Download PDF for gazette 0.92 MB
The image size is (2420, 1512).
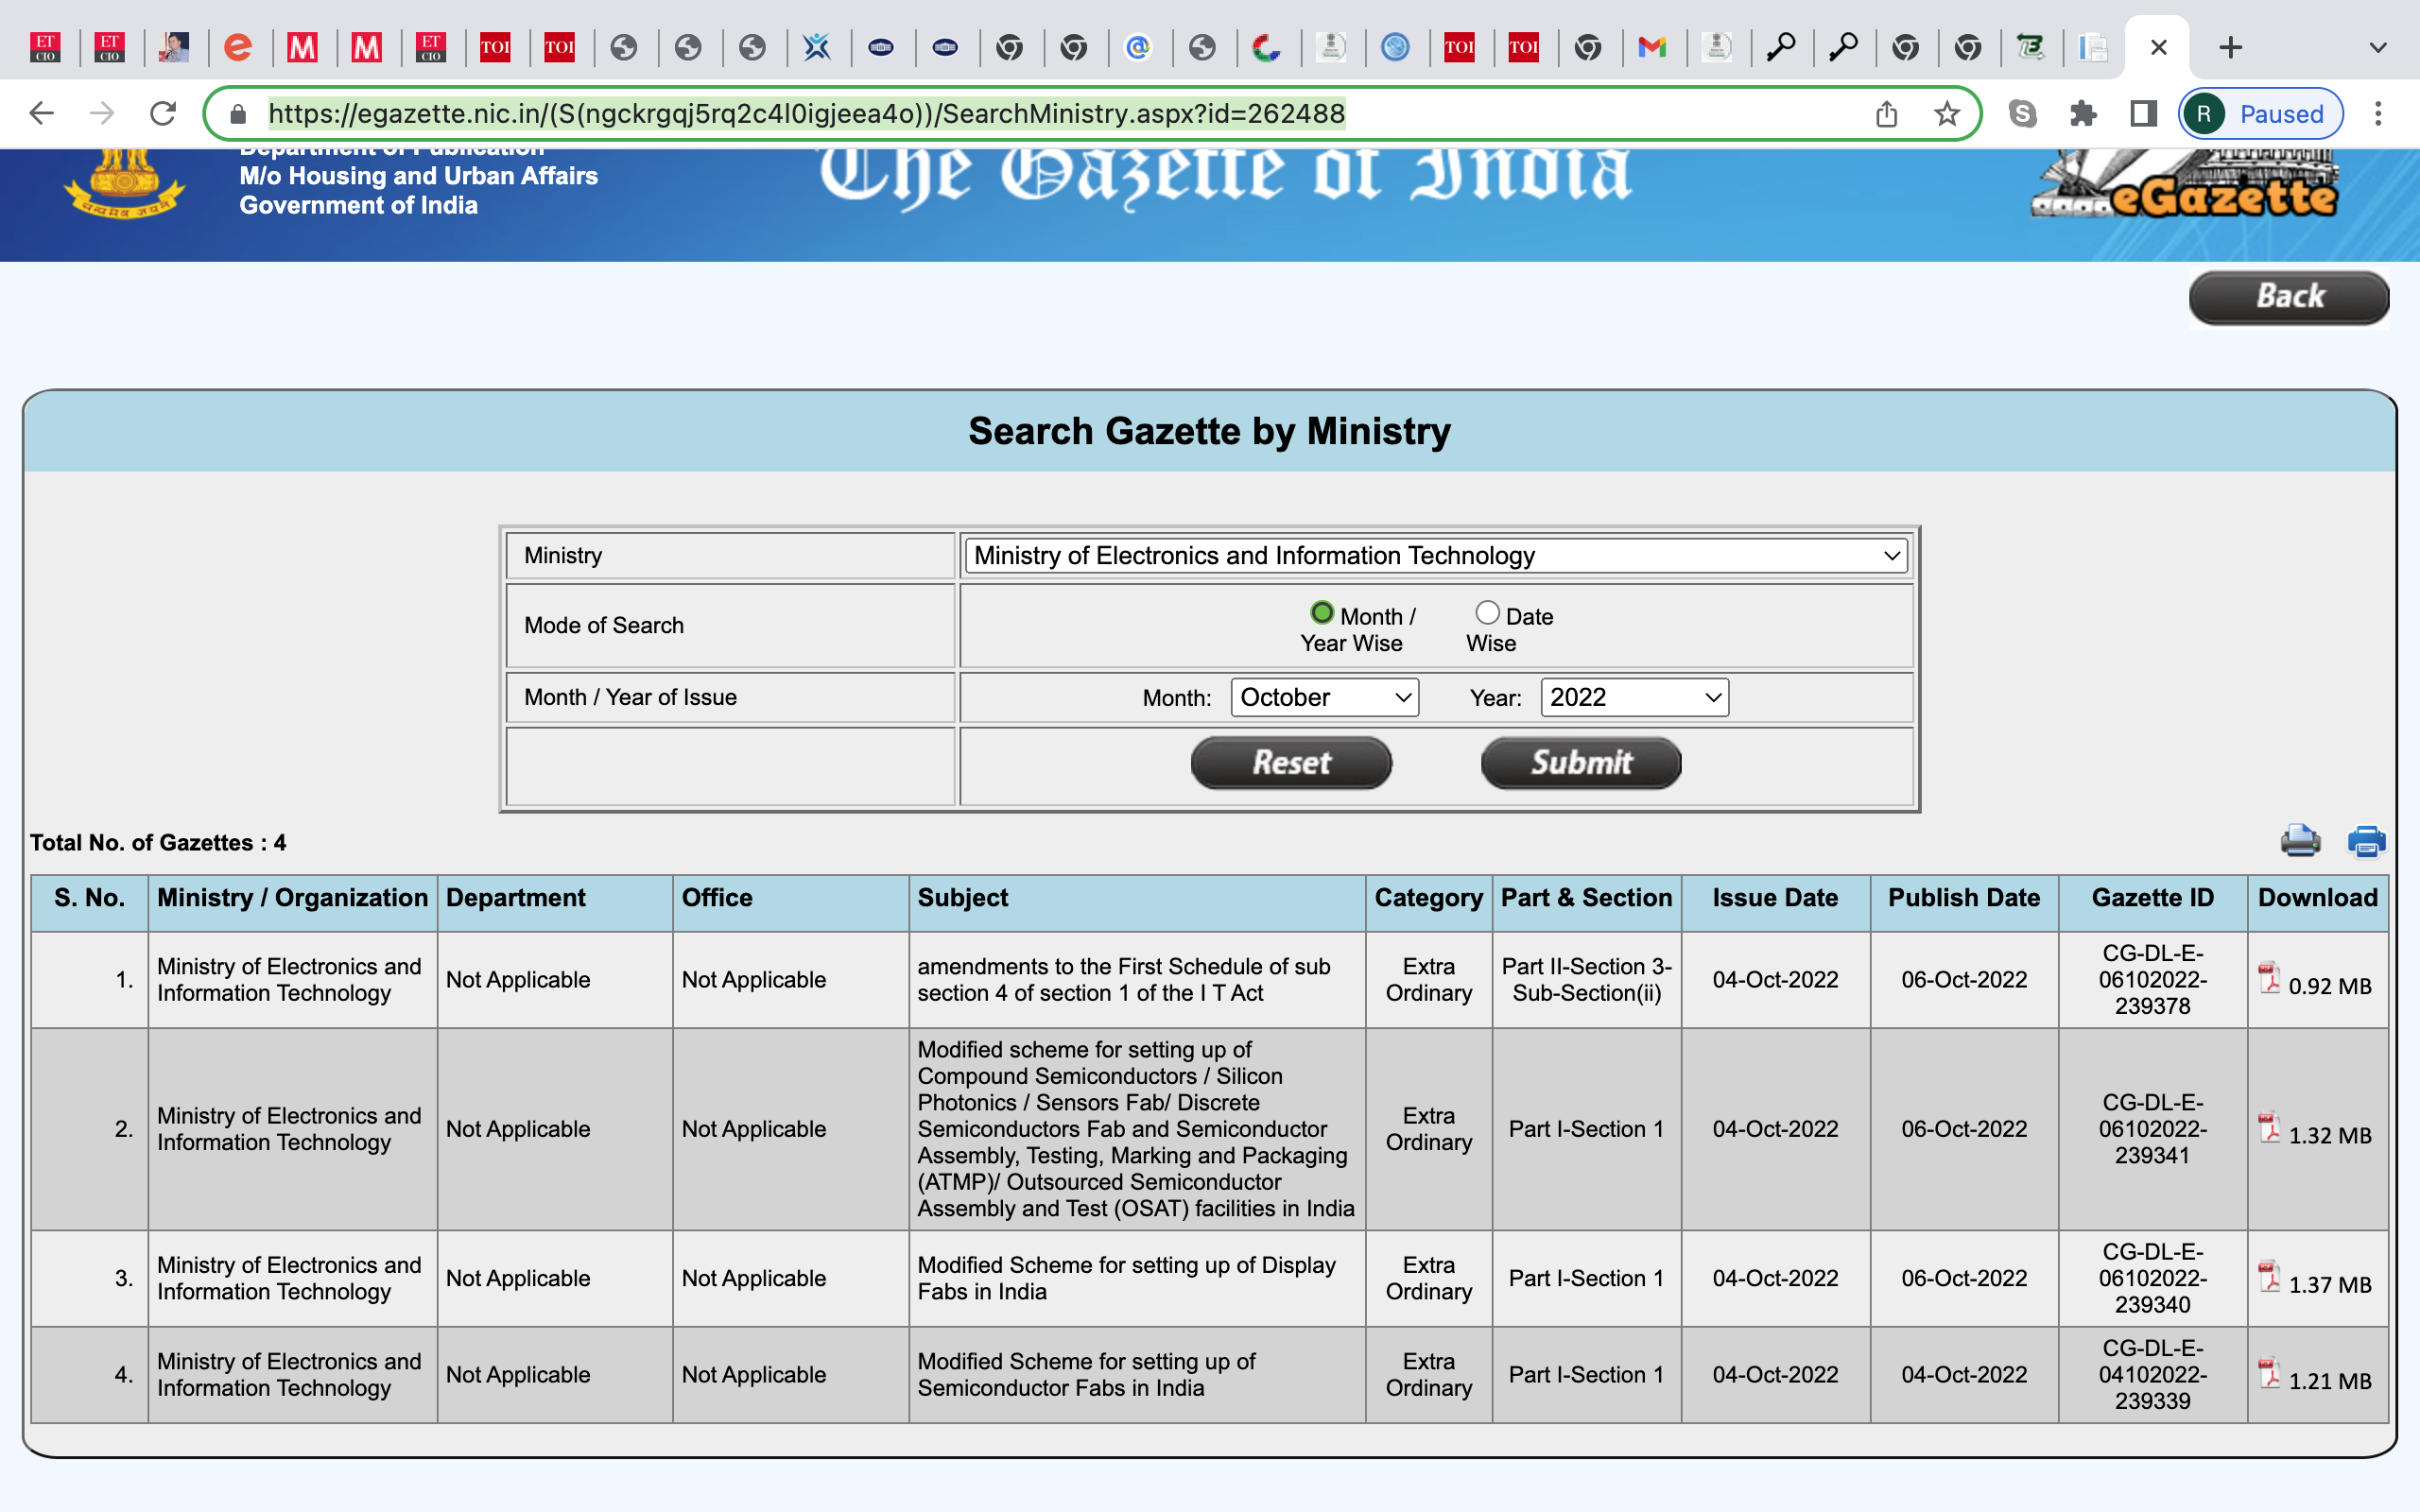[2270, 978]
